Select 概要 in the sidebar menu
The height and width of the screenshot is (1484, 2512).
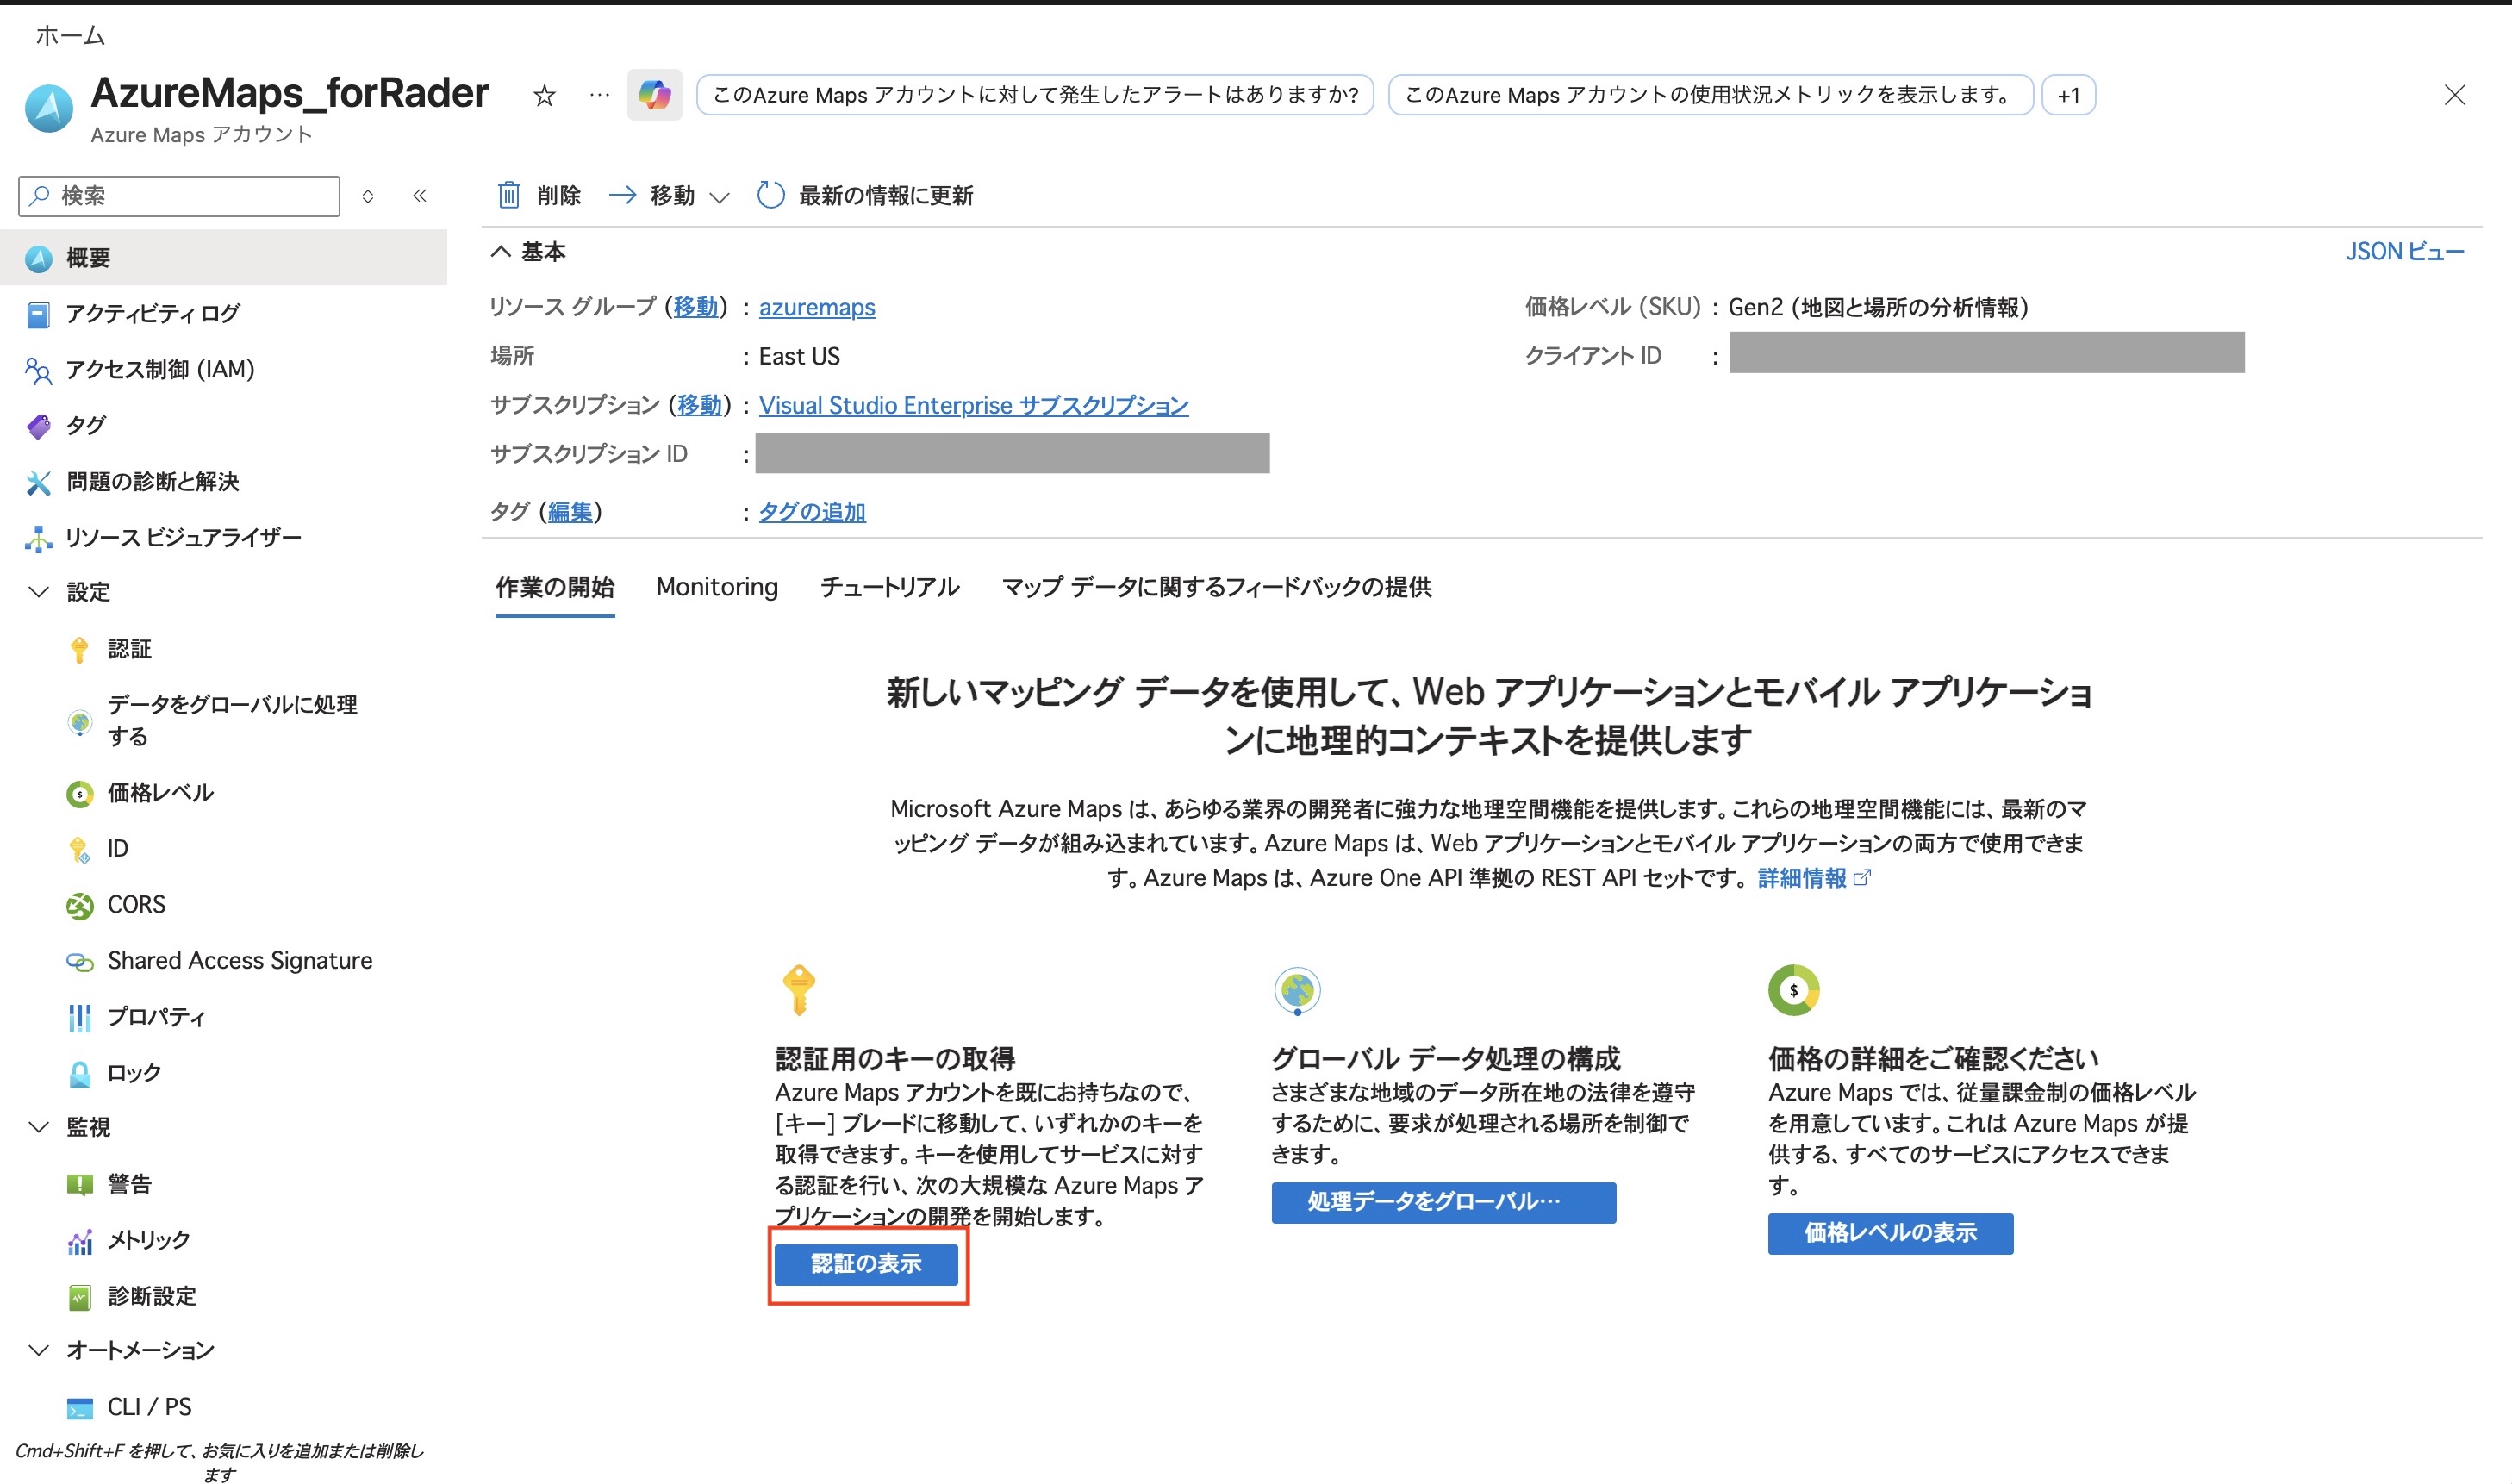pos(223,258)
